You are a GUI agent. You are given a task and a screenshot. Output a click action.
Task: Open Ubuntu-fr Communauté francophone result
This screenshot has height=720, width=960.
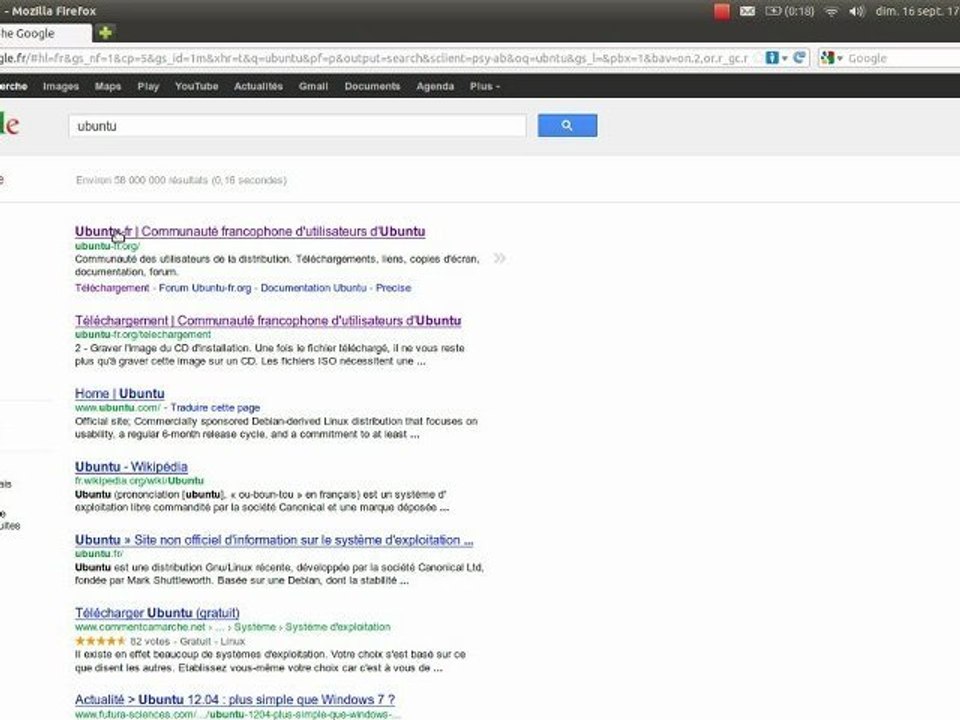coord(250,231)
